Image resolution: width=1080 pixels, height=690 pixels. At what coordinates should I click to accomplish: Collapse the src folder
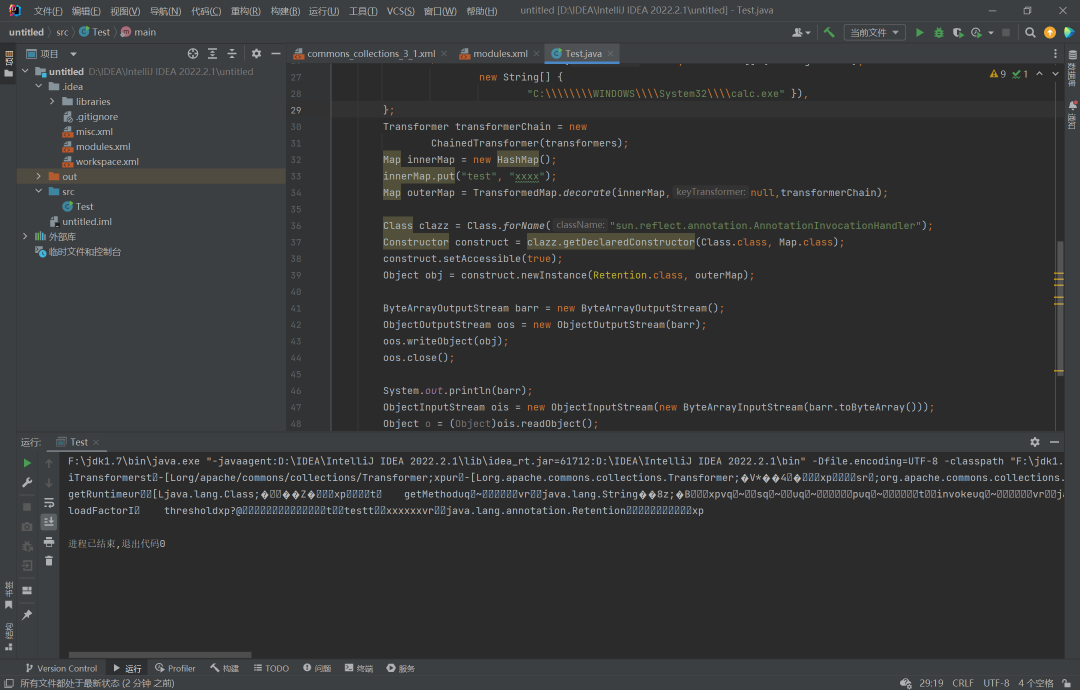39,191
